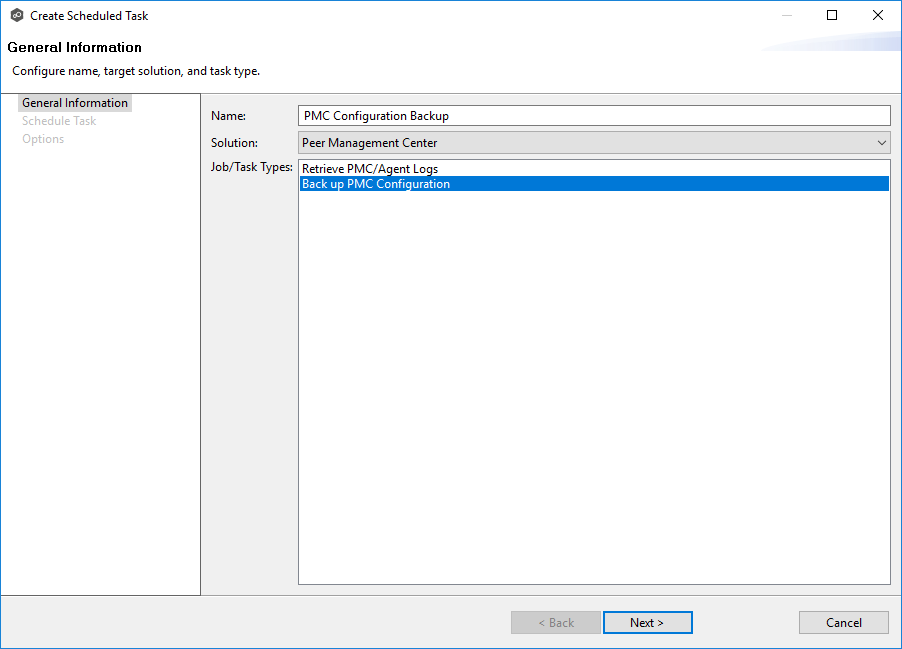Click the Next button

(x=647, y=622)
